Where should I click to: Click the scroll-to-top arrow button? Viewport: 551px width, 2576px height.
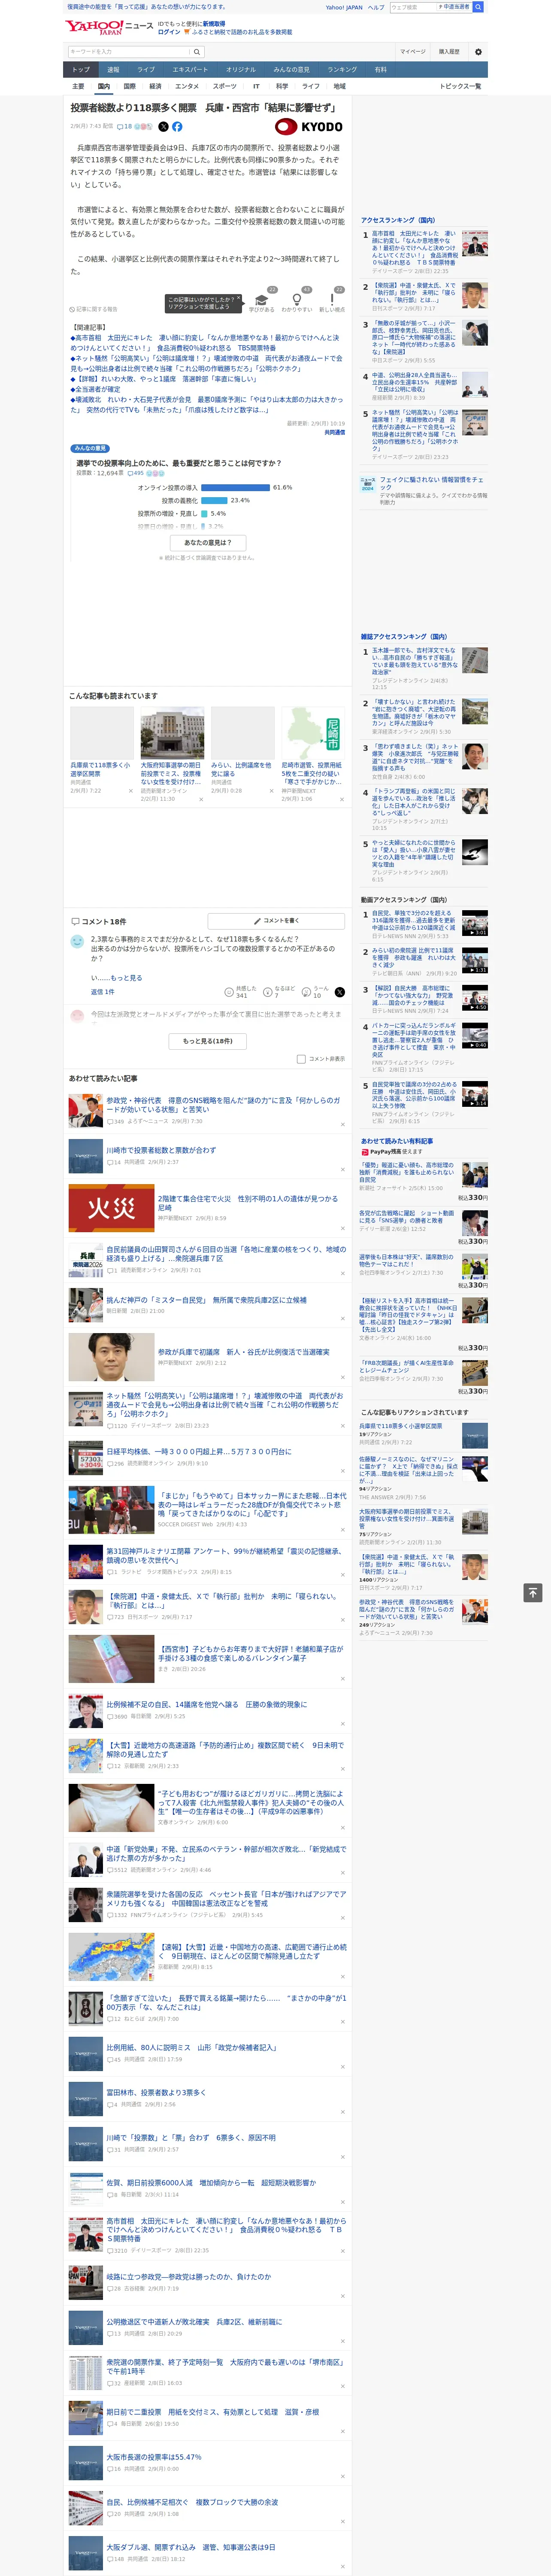pyautogui.click(x=533, y=1592)
